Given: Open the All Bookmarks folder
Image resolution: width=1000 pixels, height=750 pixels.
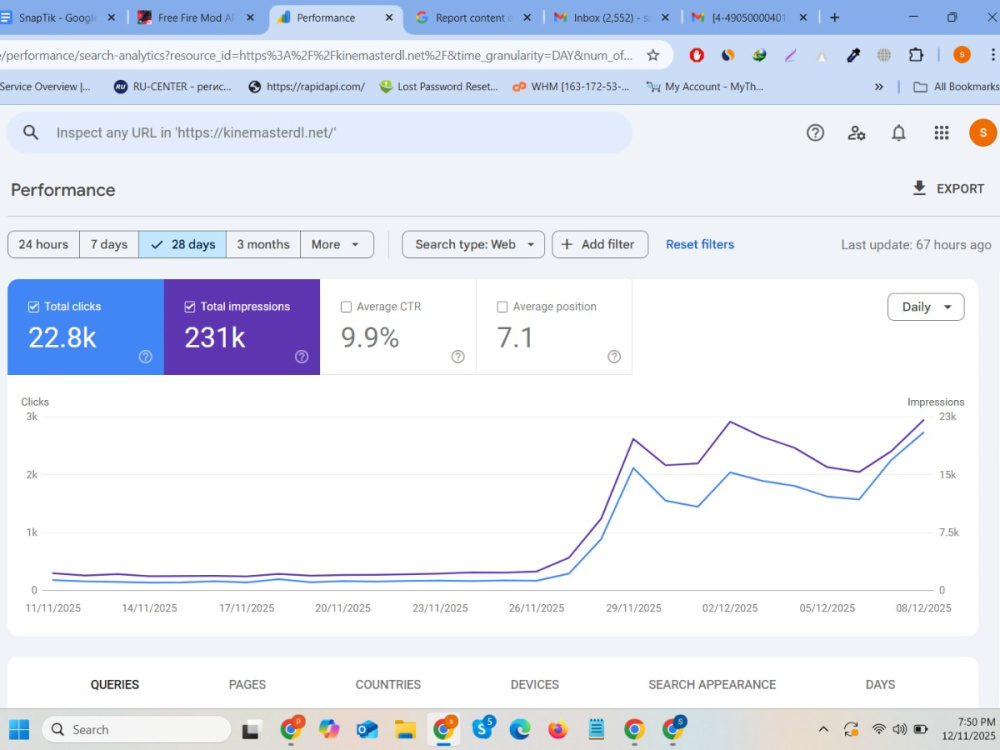Looking at the screenshot, I should click(956, 87).
